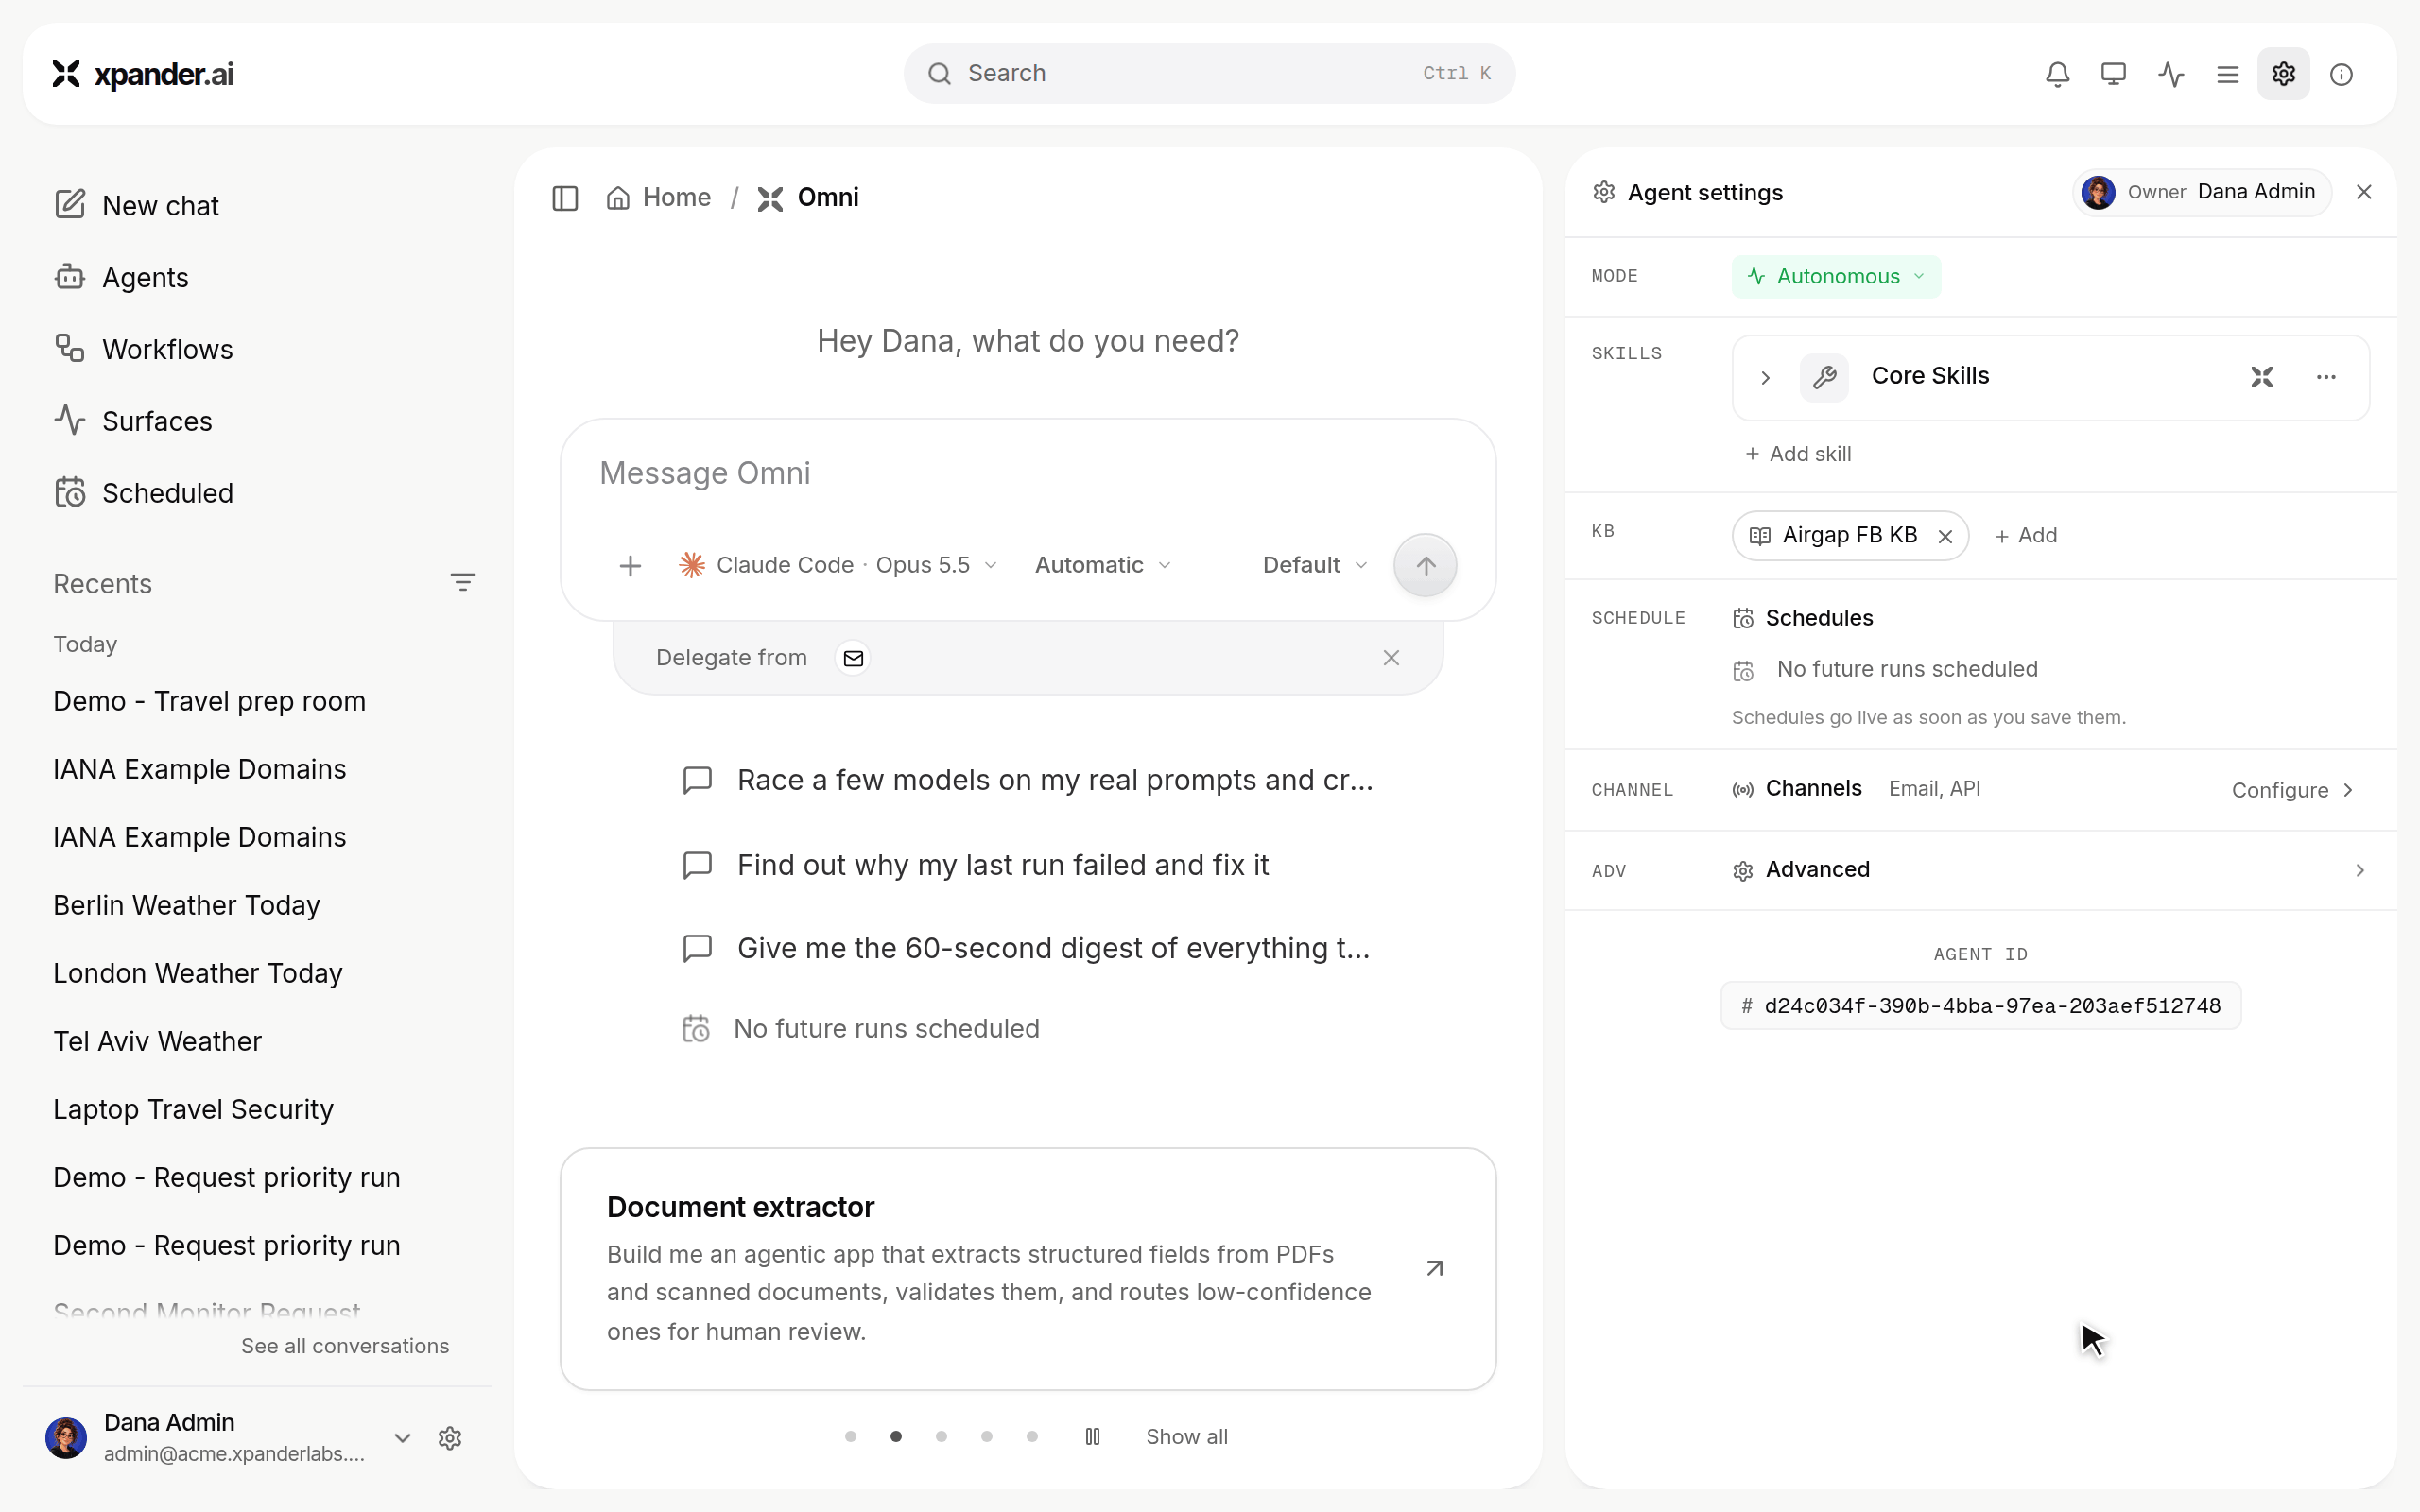Screen dimensions: 2420x1512
Task: Go to Agents in sidebar
Action: coord(122,278)
